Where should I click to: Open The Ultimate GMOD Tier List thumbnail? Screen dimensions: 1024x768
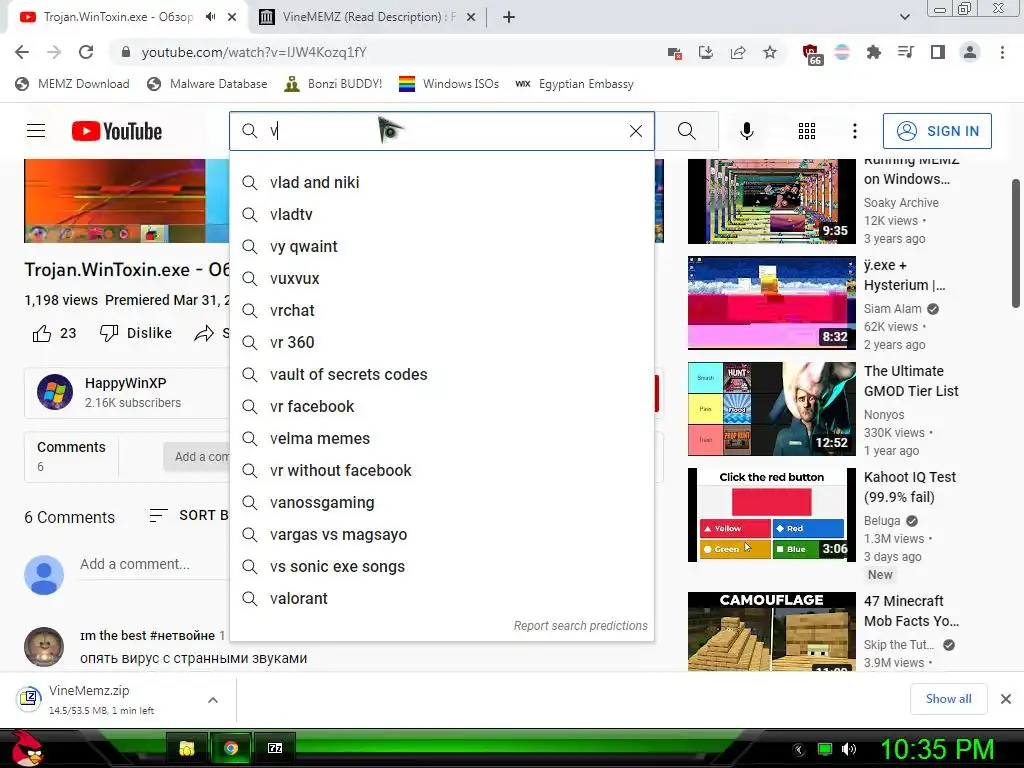[771, 409]
